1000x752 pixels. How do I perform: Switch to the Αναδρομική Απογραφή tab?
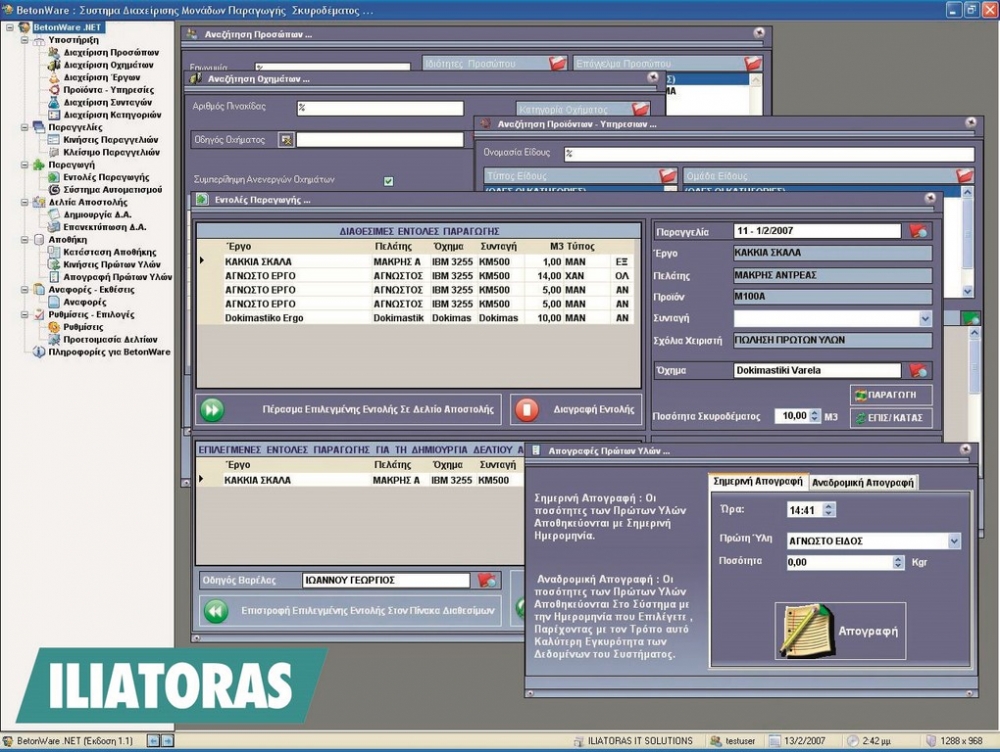pos(863,483)
